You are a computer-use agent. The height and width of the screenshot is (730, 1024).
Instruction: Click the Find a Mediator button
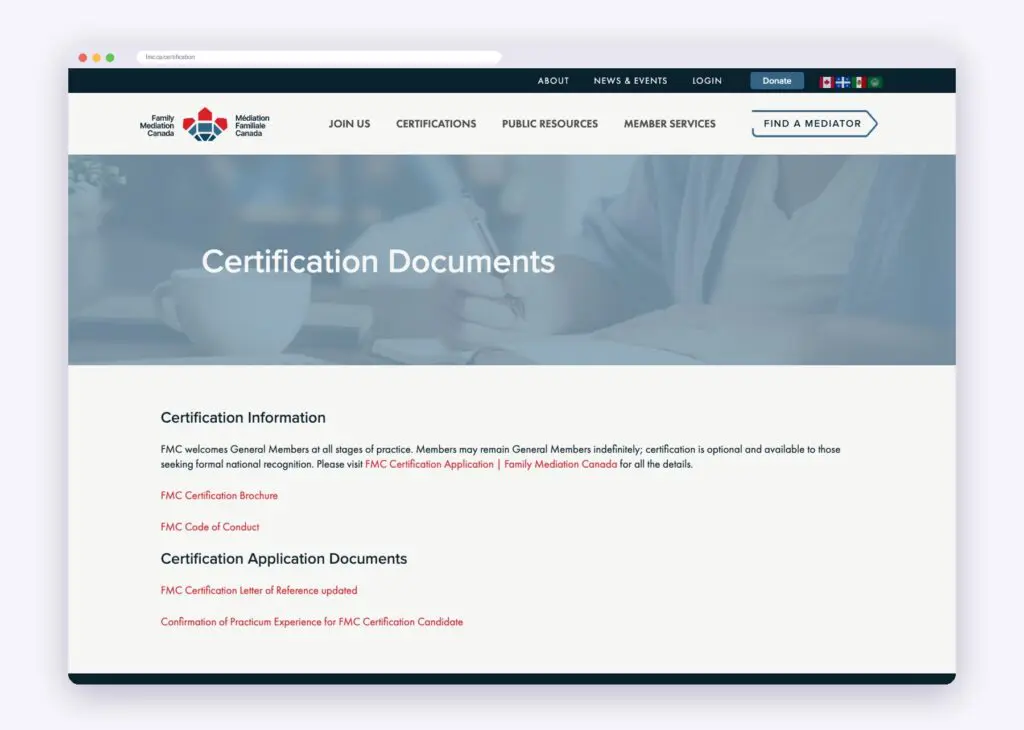[x=814, y=123]
